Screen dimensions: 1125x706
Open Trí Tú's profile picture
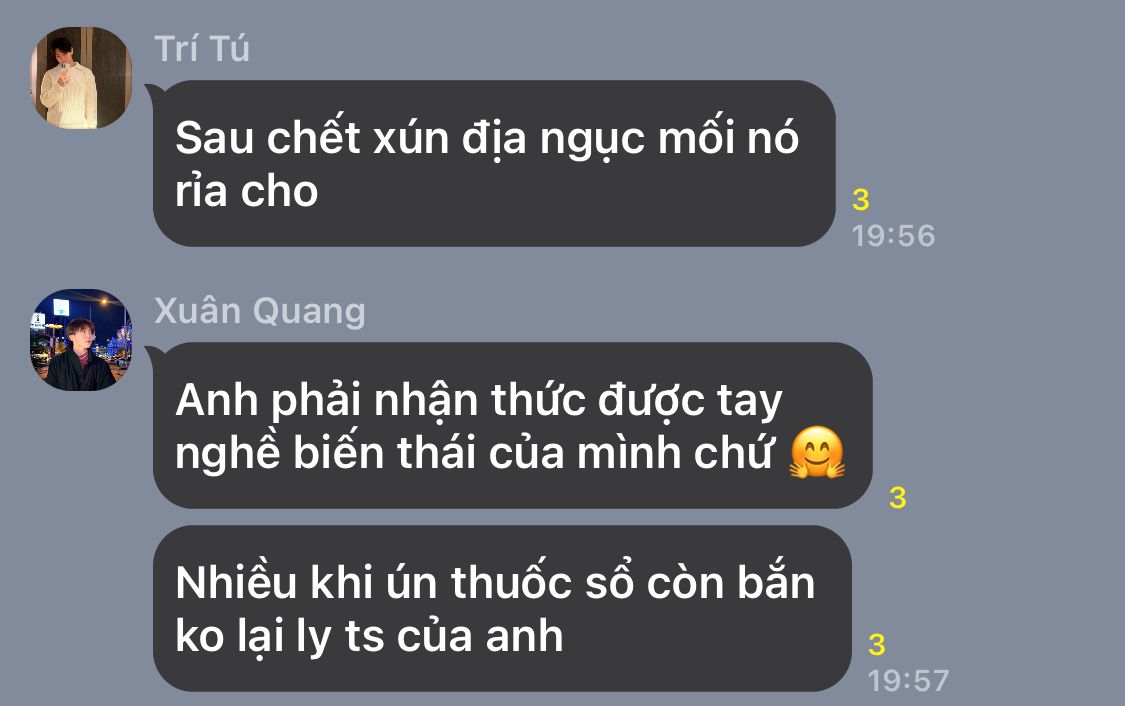tap(80, 78)
